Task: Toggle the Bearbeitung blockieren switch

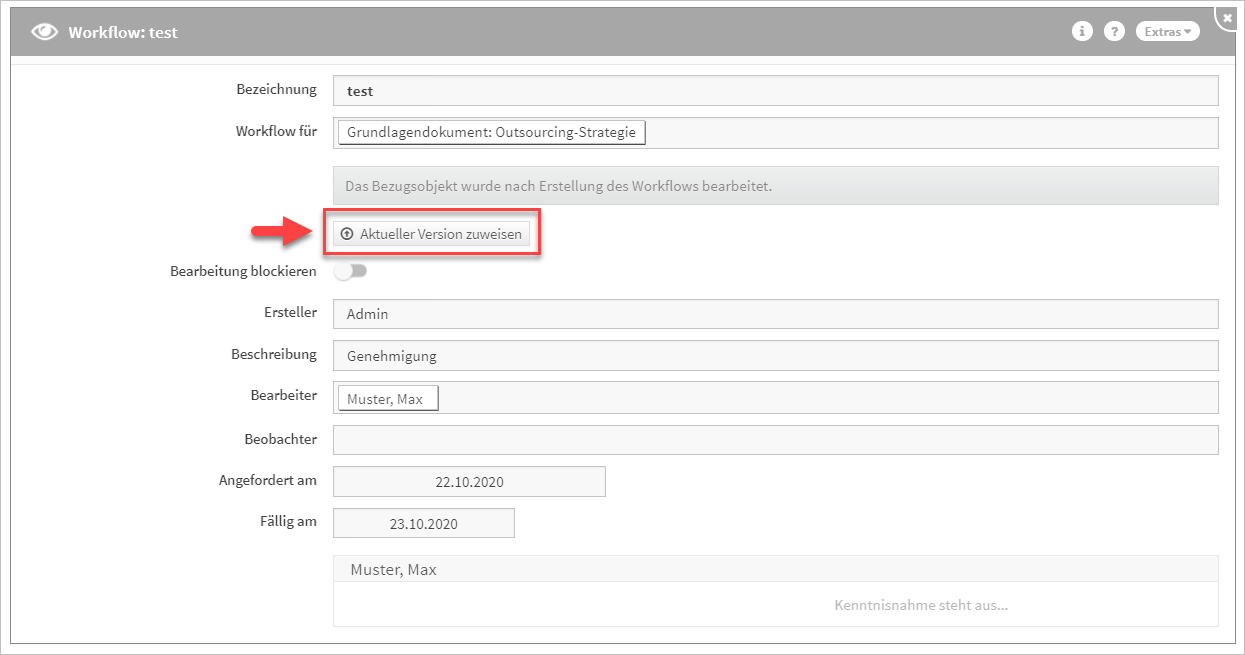Action: click(351, 271)
